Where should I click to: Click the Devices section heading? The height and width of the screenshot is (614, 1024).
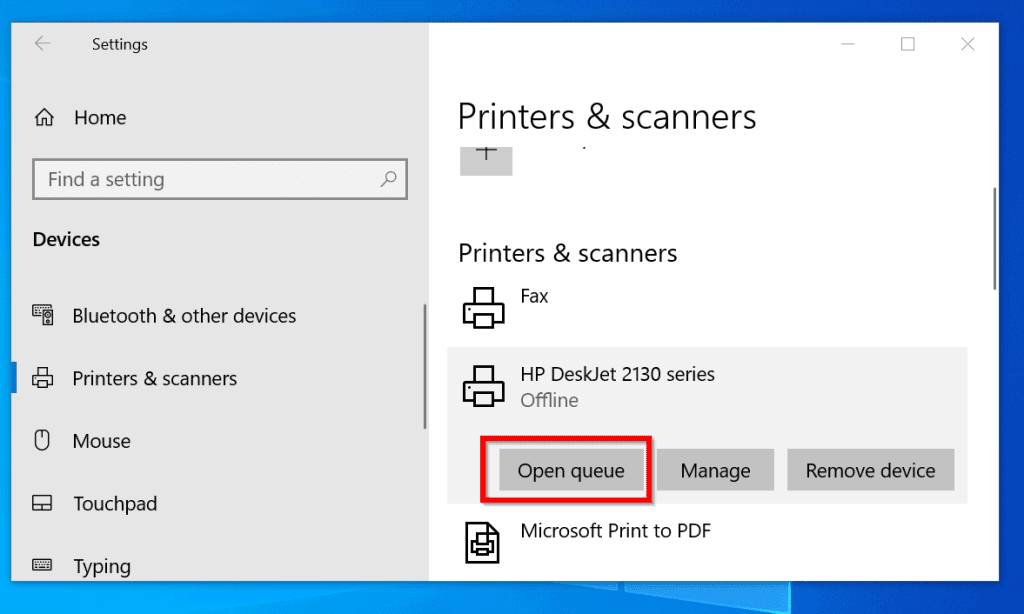coord(66,239)
